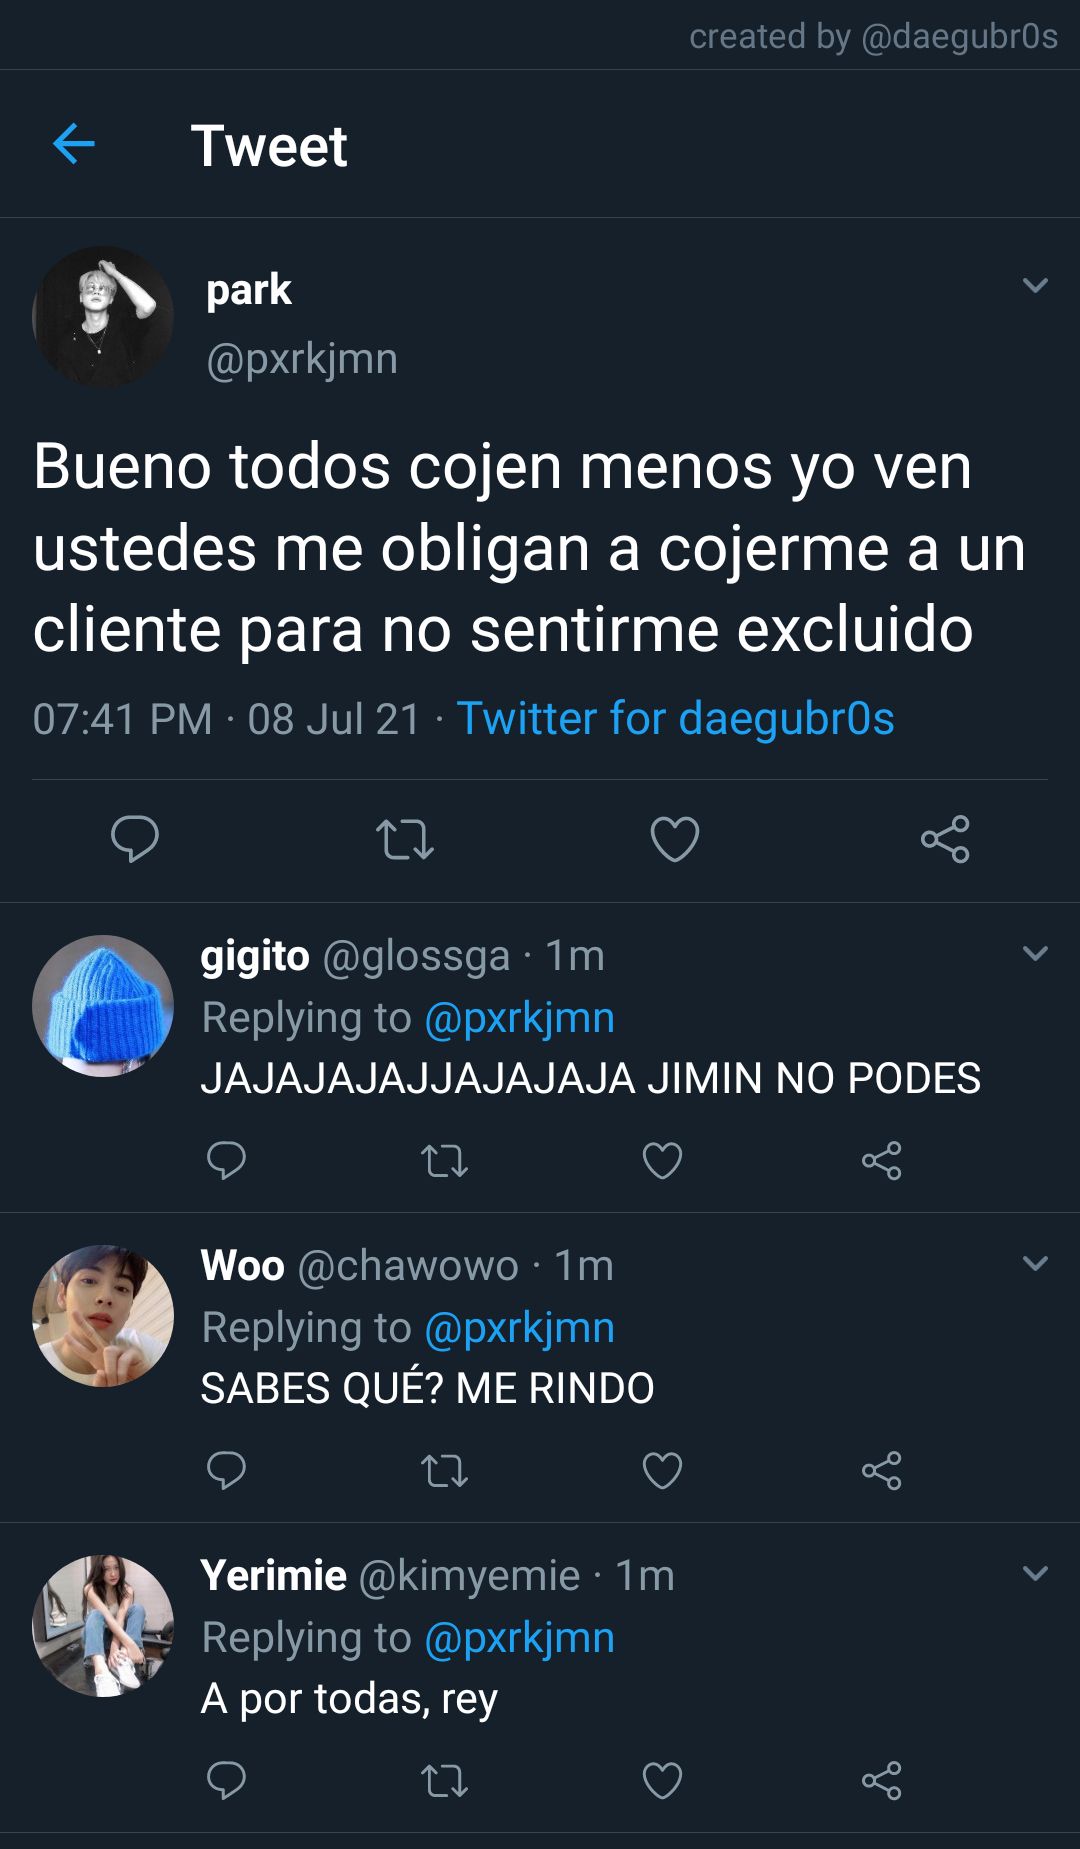Open @pxrkjmn mention in Woo's reply

[519, 1328]
